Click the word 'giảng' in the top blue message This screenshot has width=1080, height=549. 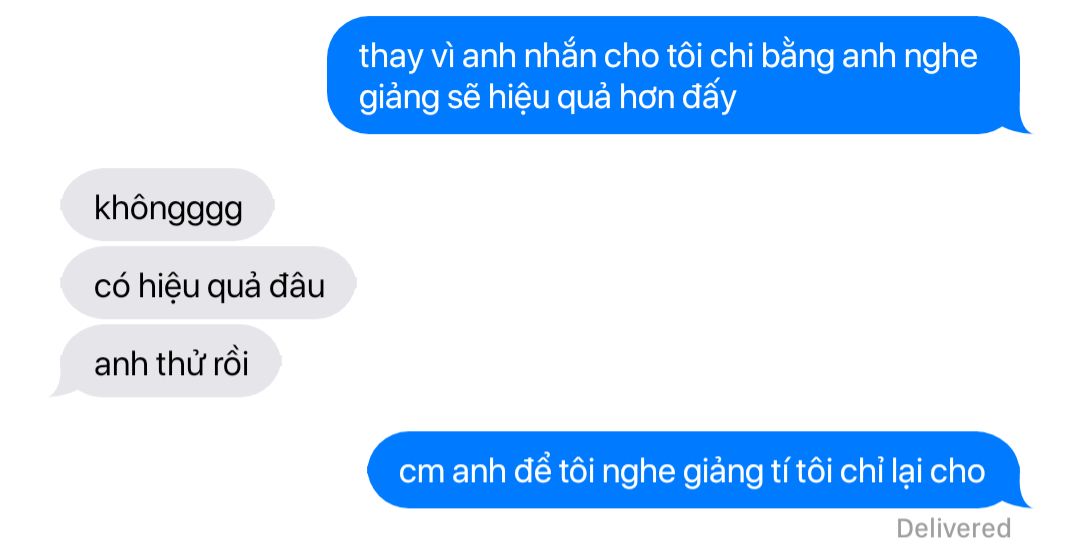[399, 98]
